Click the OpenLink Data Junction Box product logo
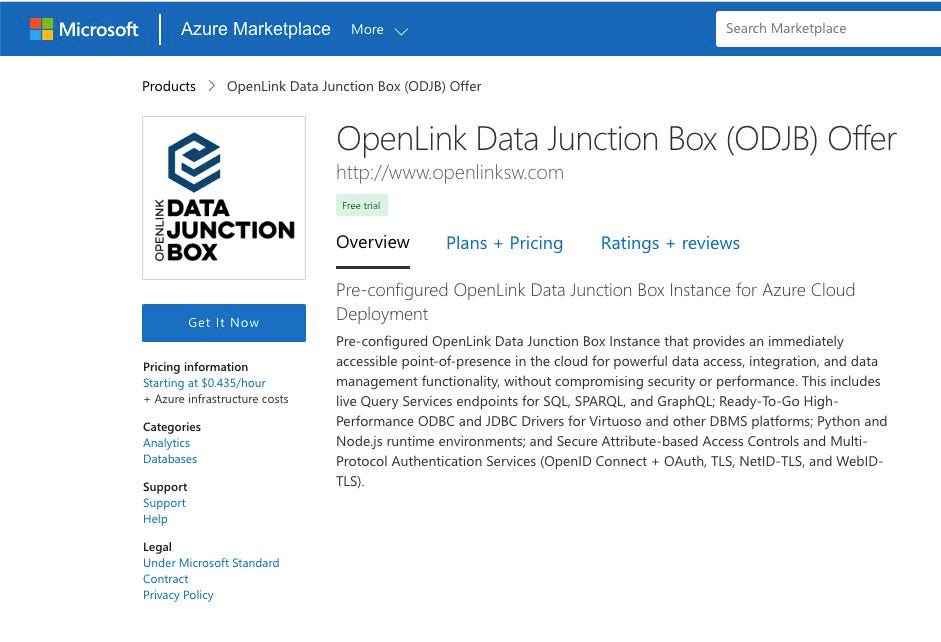 click(x=223, y=196)
